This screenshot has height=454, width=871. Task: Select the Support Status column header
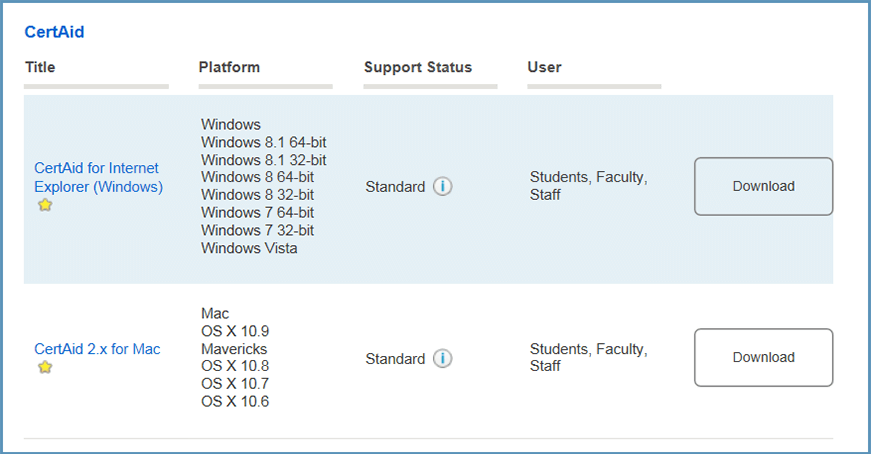pos(417,67)
